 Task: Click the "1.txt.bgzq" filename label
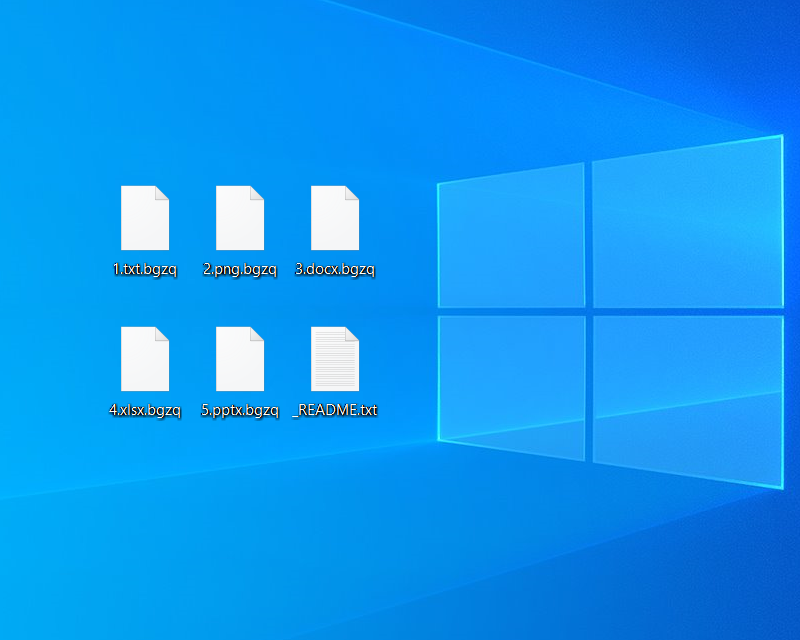pos(144,269)
